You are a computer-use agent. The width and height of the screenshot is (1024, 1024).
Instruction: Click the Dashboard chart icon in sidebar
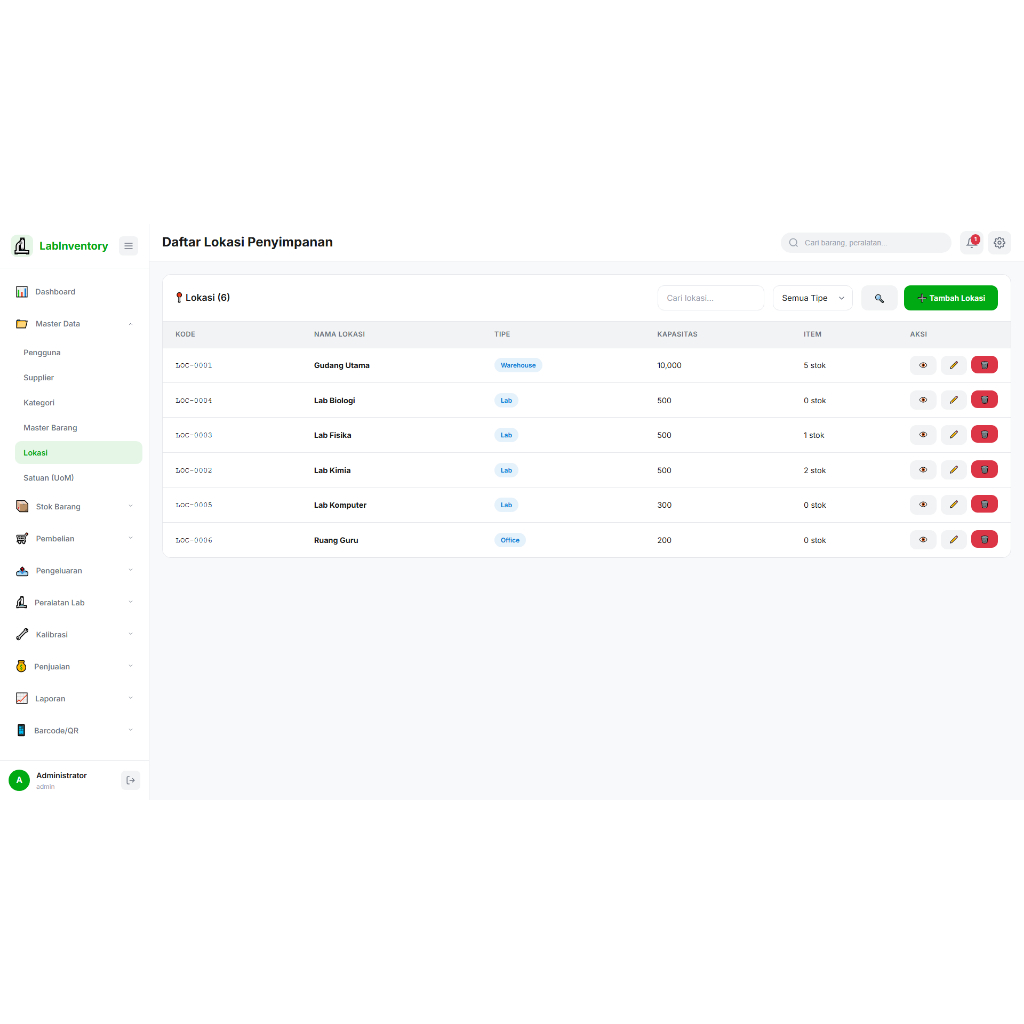22,292
